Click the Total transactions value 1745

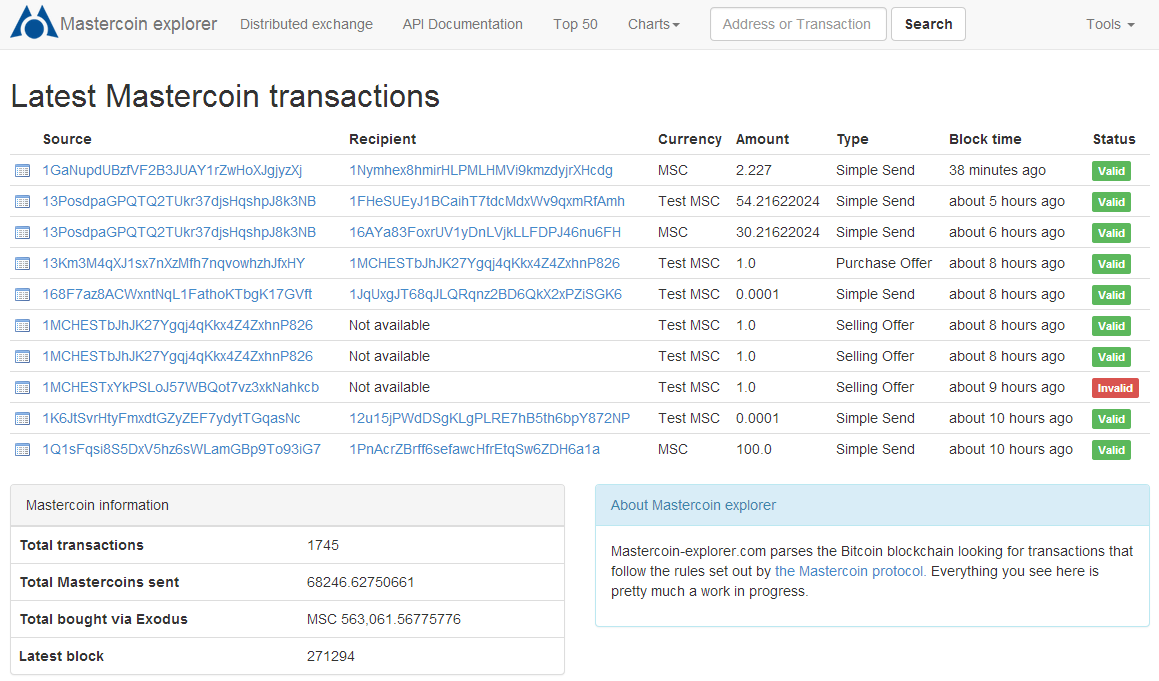pos(323,546)
